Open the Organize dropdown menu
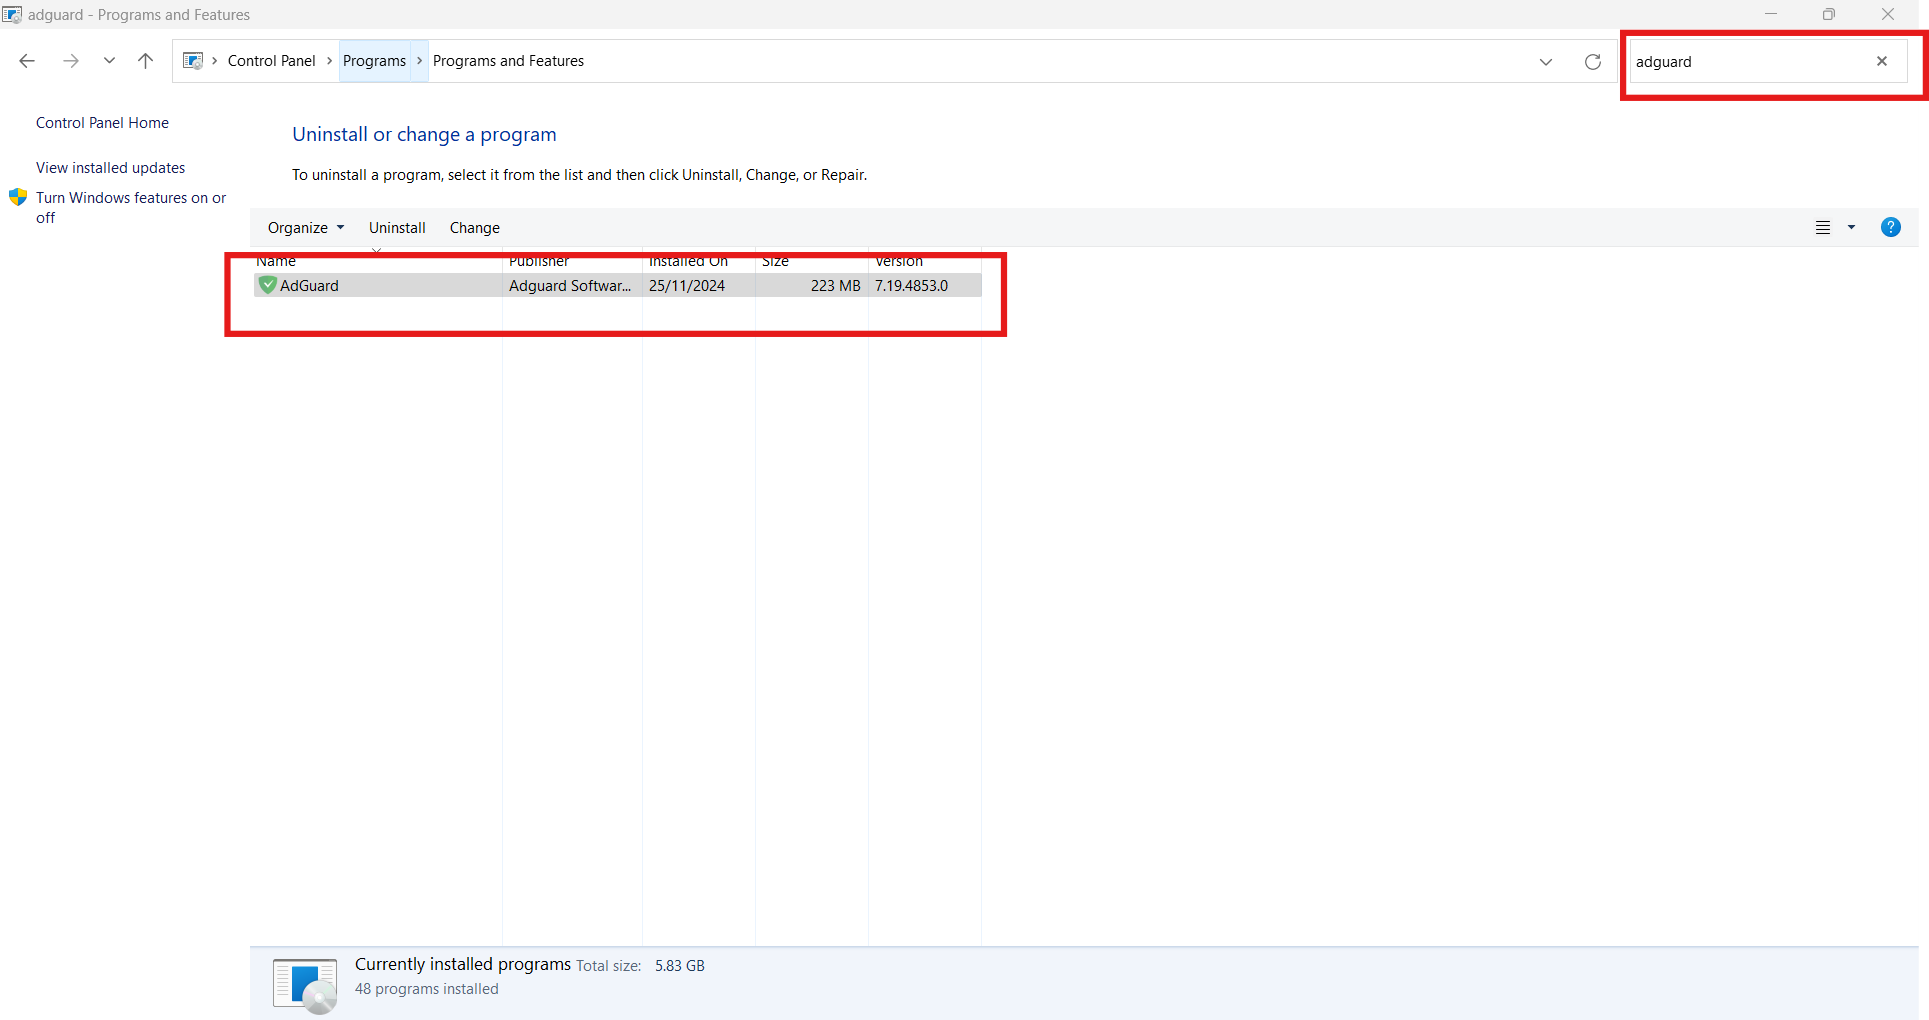The height and width of the screenshot is (1020, 1929). point(306,228)
